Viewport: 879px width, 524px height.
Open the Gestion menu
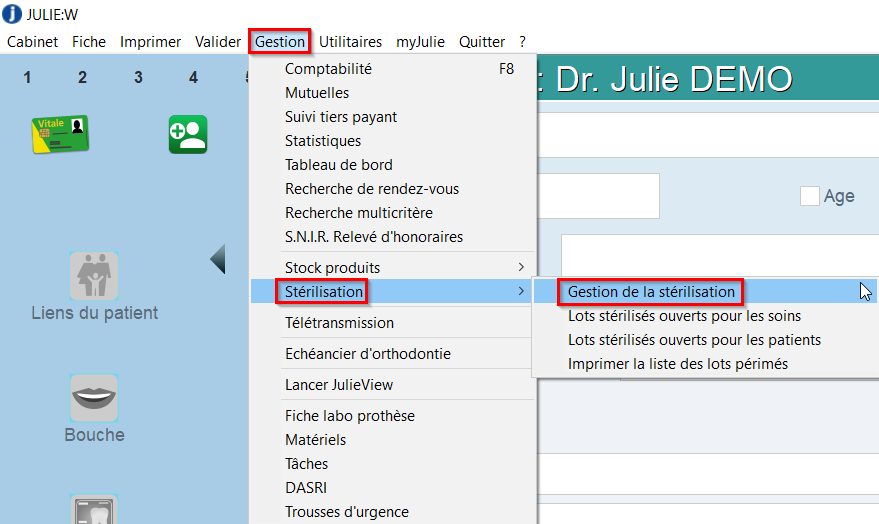coord(280,42)
